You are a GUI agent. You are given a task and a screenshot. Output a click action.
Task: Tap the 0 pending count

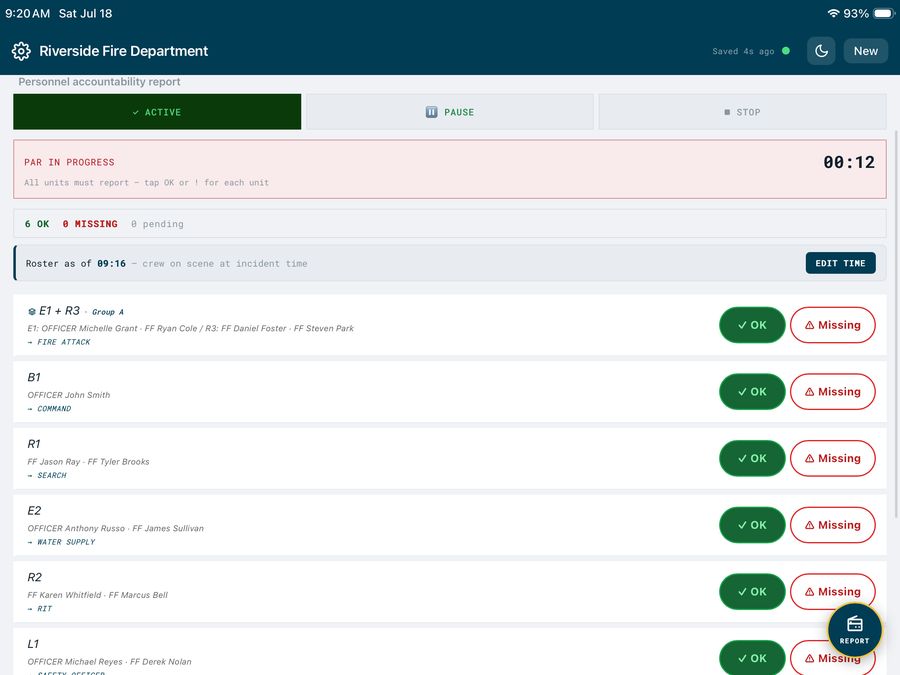tap(157, 224)
